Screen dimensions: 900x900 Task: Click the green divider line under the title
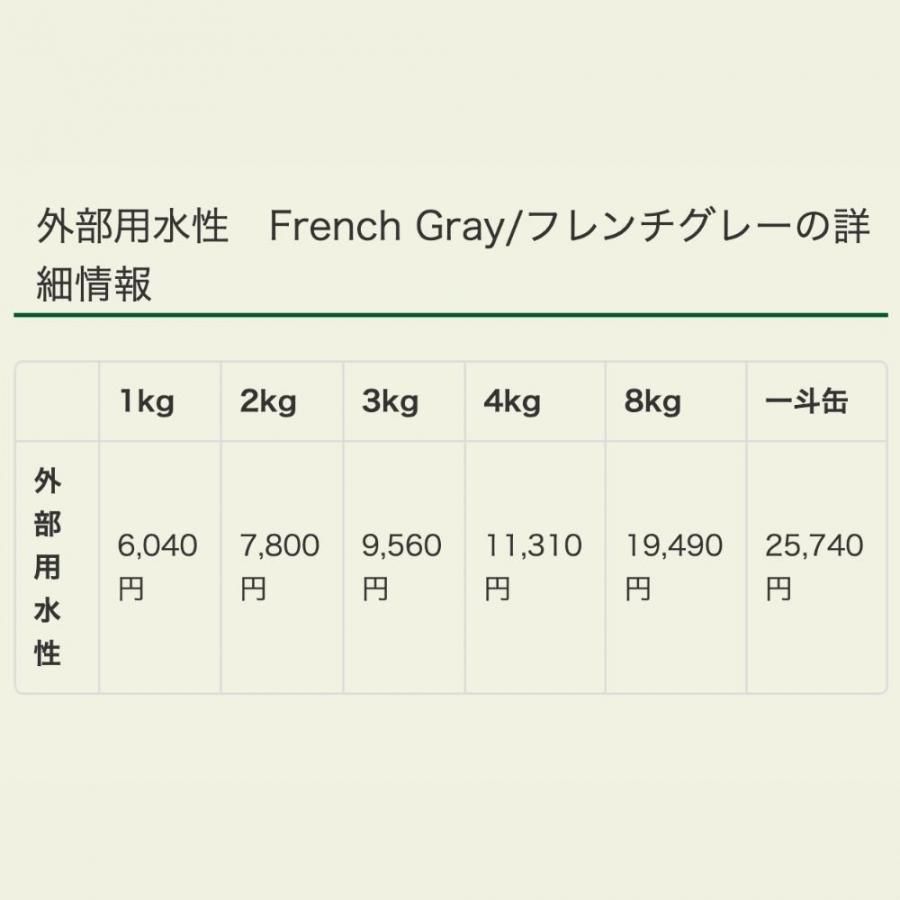(x=450, y=315)
